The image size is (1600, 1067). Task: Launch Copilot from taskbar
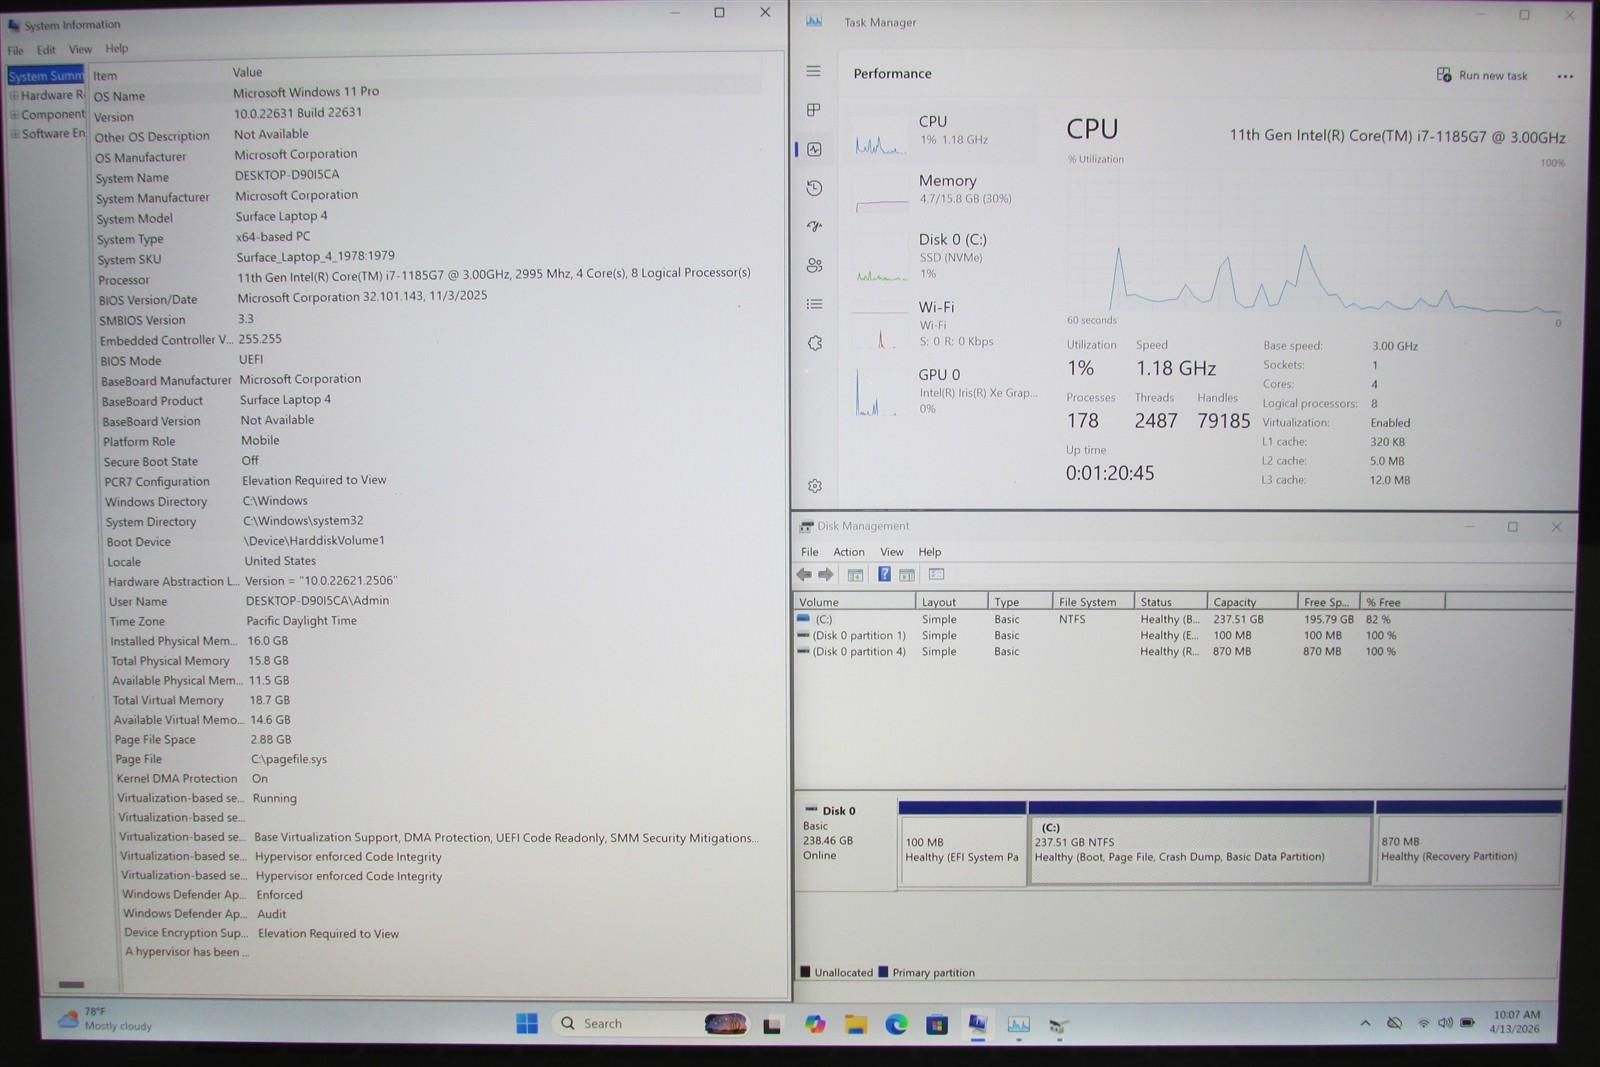(815, 1024)
